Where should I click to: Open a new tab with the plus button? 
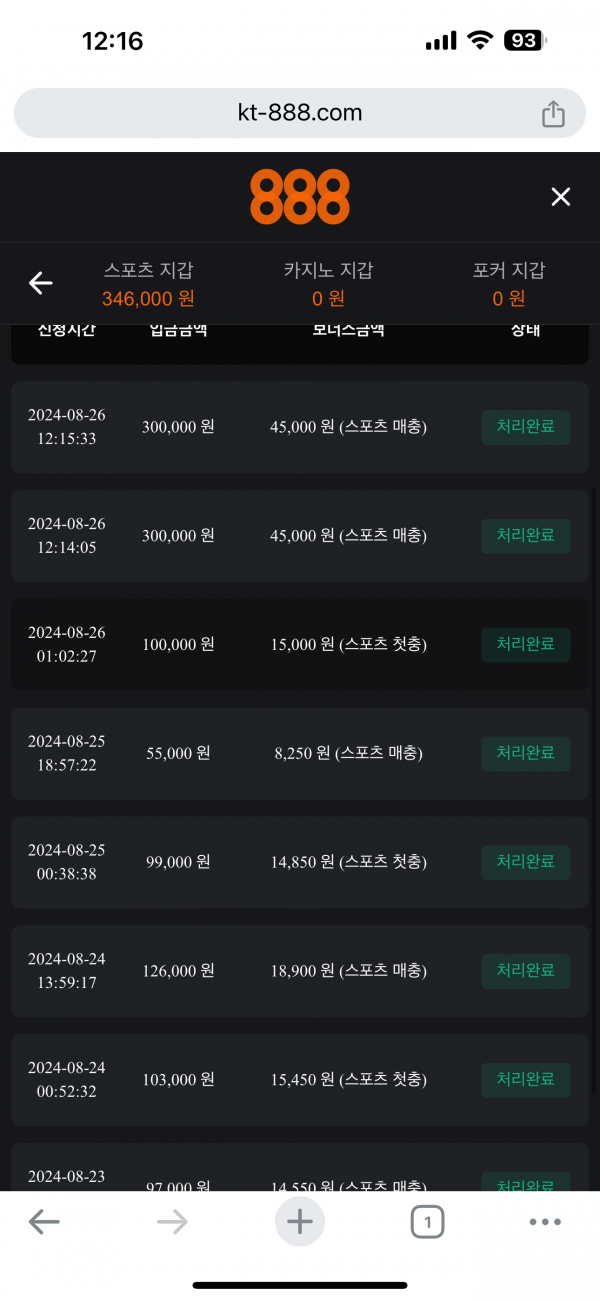click(300, 1221)
